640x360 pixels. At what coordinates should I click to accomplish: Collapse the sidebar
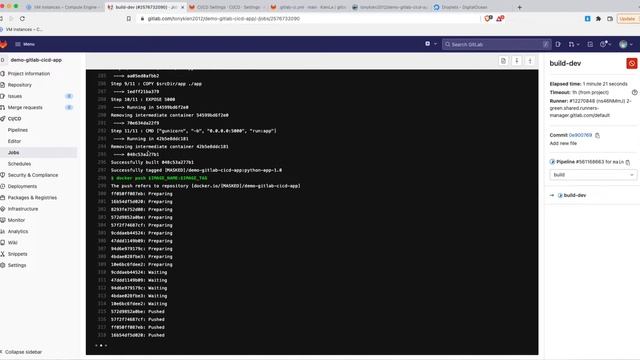(21, 352)
